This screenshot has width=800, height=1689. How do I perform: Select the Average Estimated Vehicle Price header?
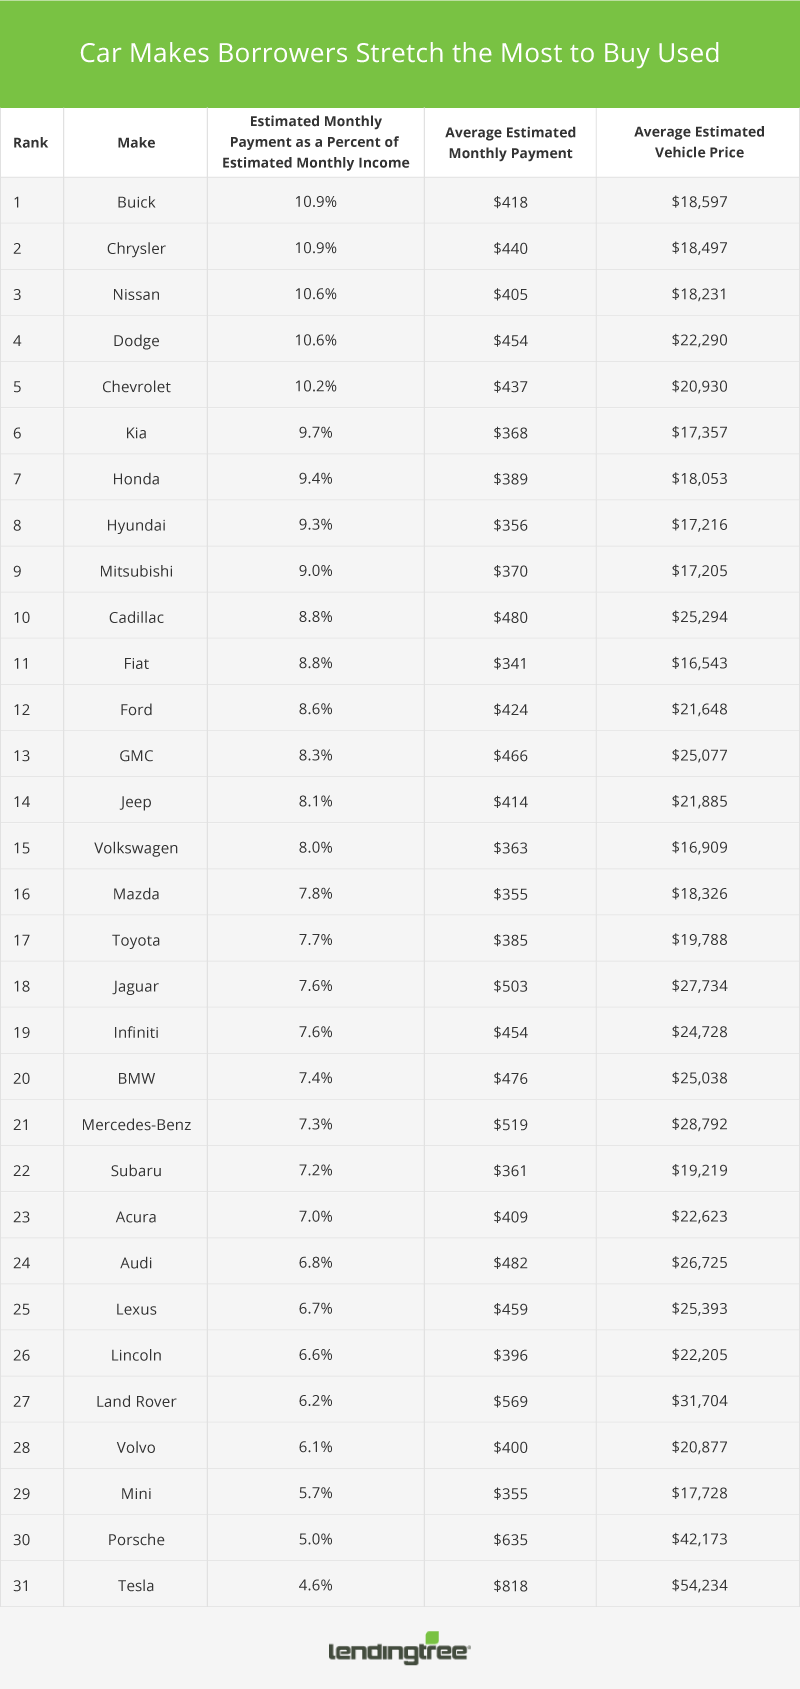click(699, 142)
